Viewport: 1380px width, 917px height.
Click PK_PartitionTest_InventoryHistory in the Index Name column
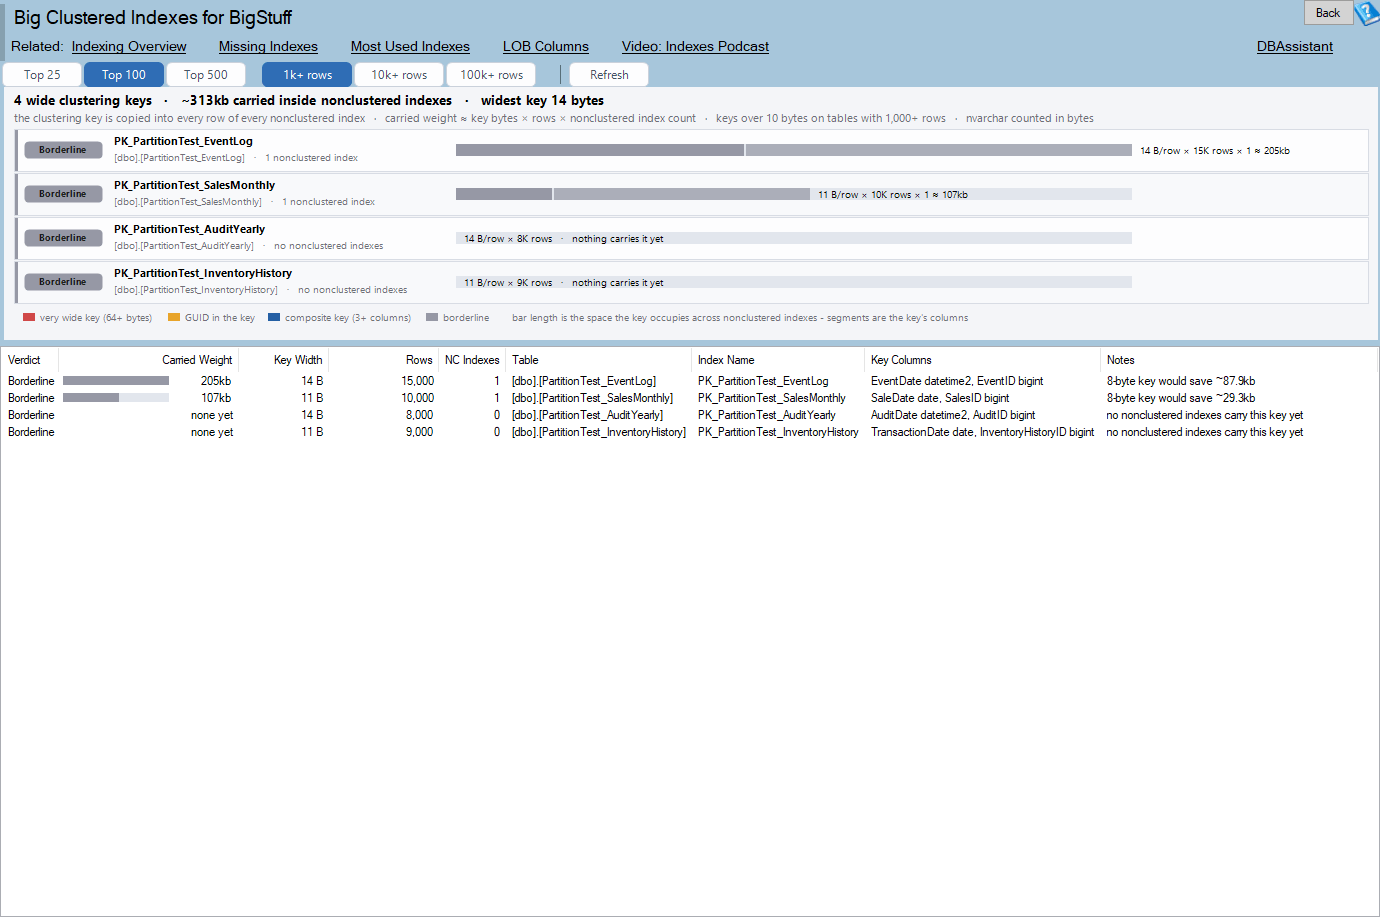pyautogui.click(x=778, y=432)
